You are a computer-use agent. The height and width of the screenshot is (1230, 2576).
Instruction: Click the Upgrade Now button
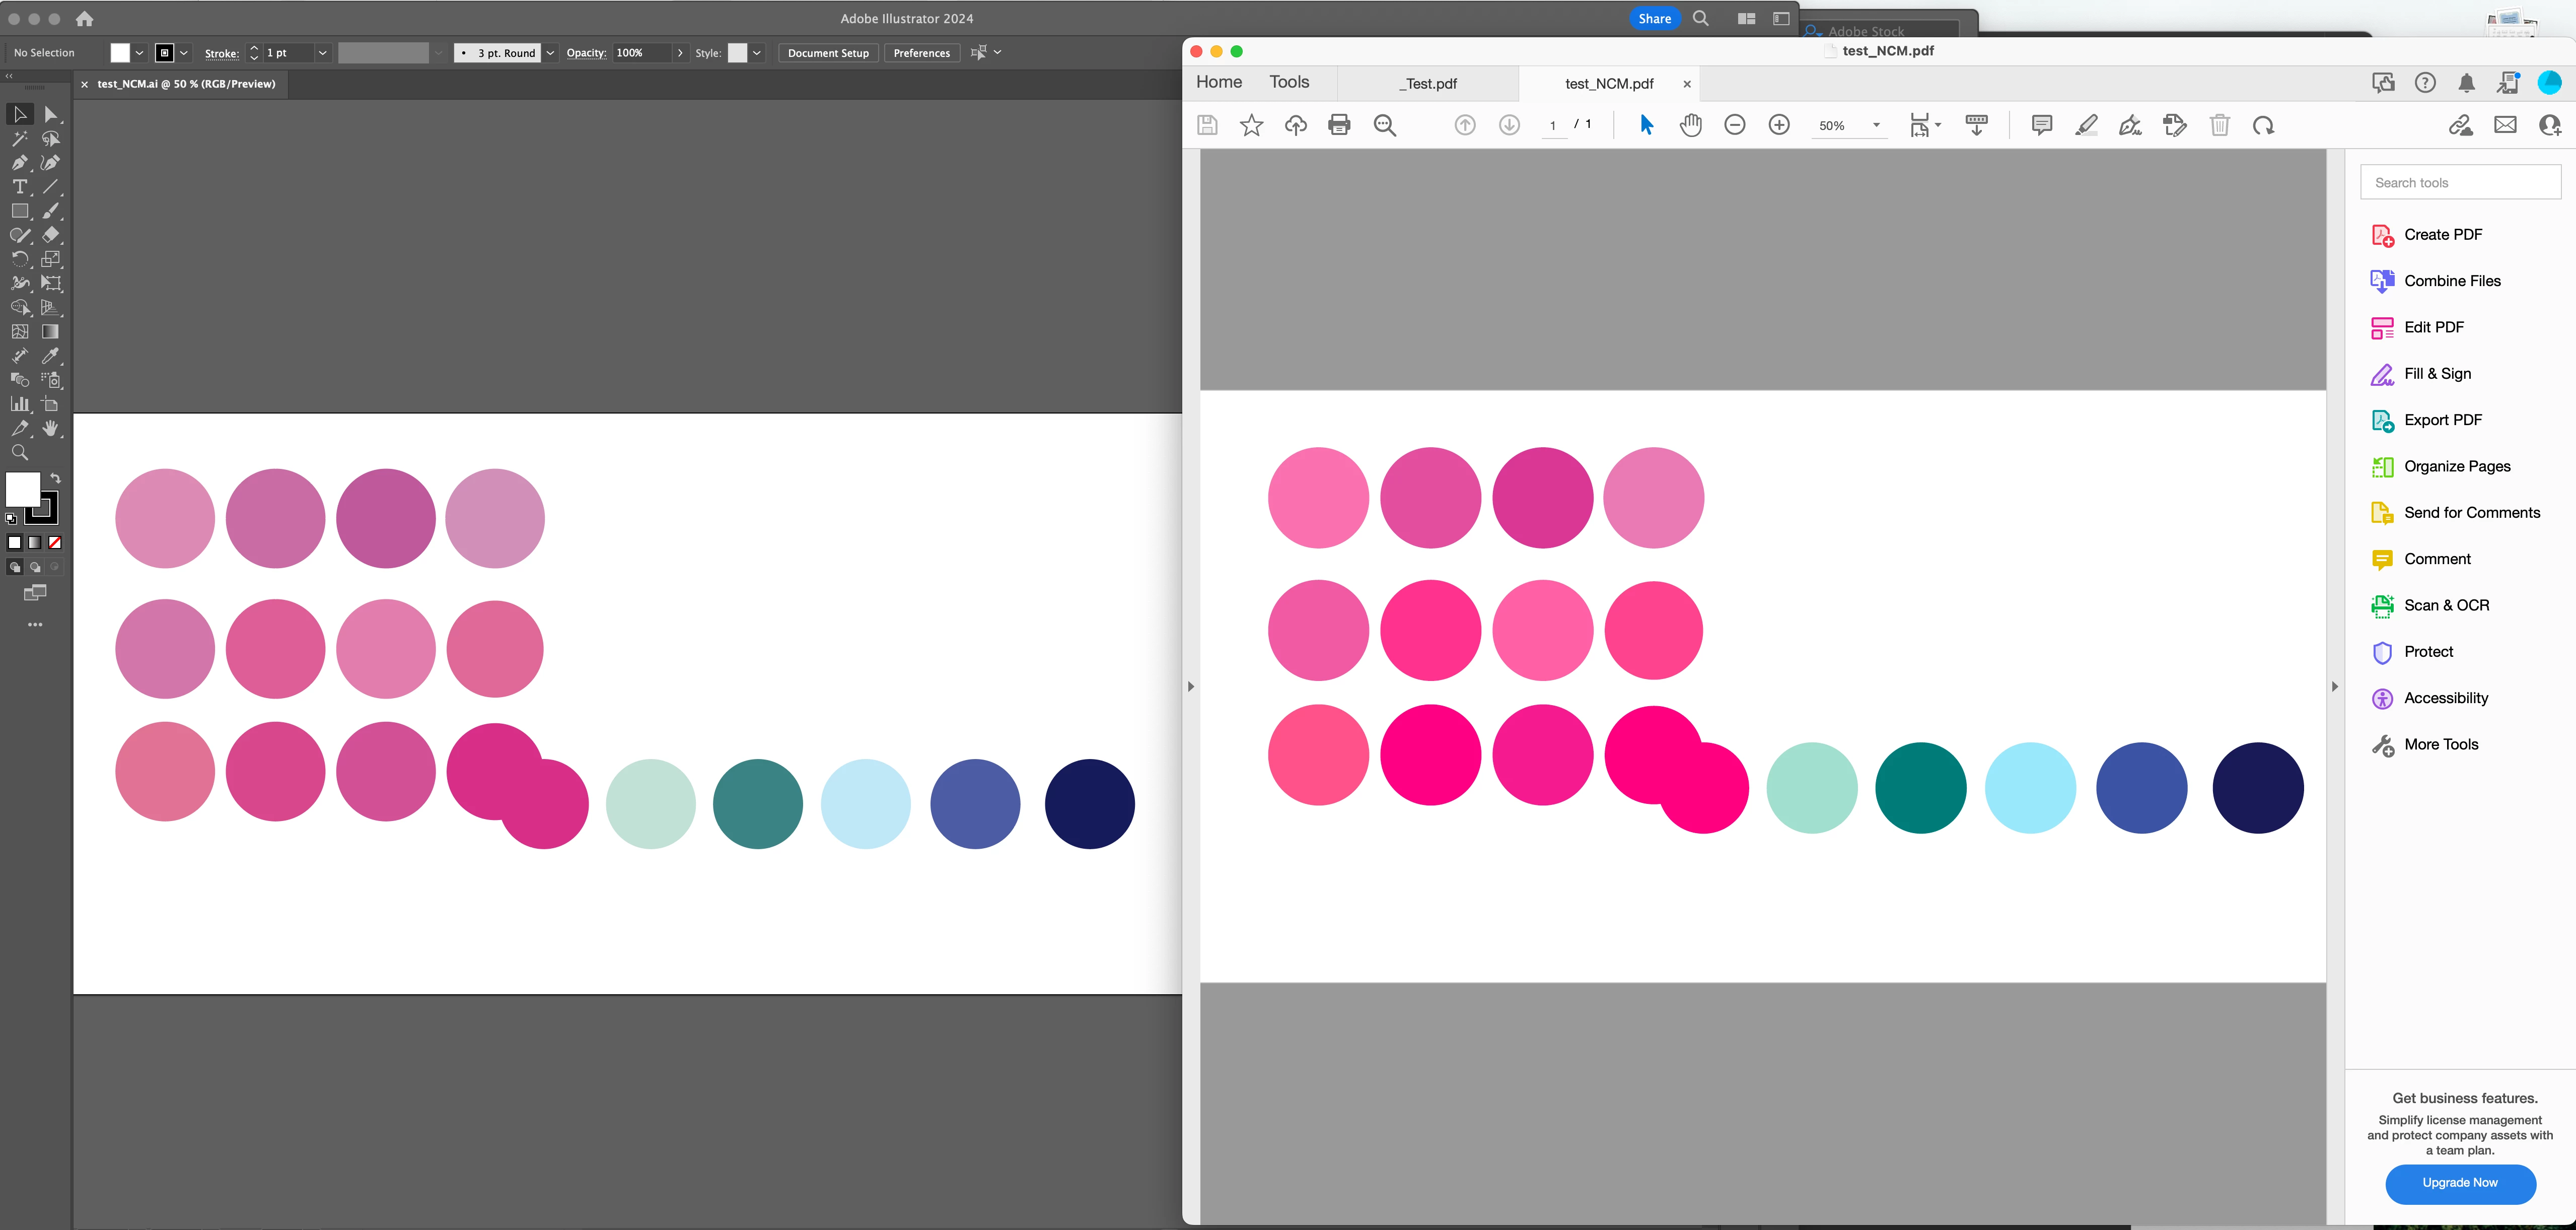tap(2459, 1183)
